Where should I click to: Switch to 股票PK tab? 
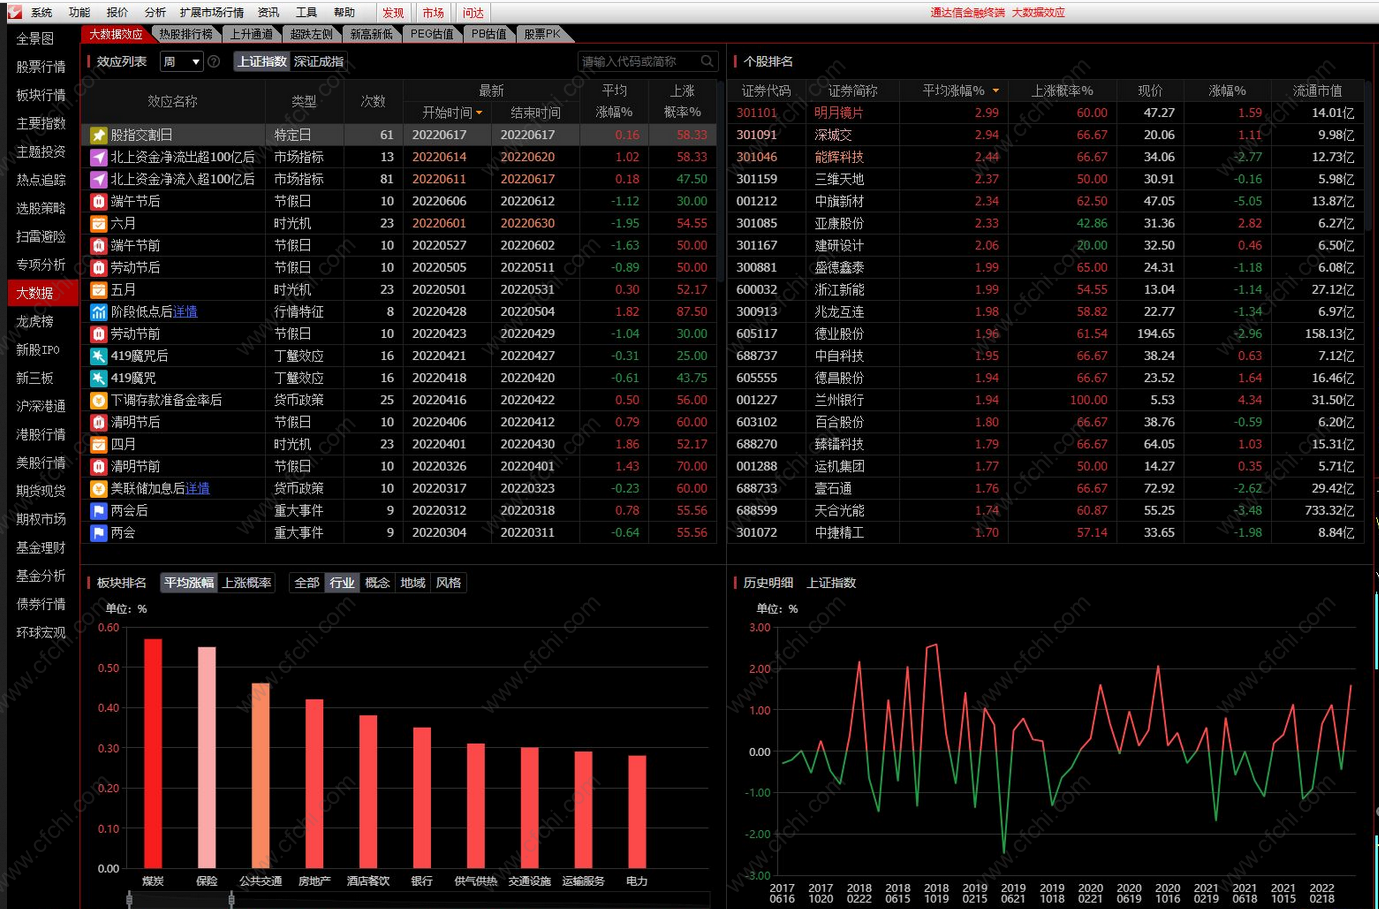pyautogui.click(x=542, y=34)
